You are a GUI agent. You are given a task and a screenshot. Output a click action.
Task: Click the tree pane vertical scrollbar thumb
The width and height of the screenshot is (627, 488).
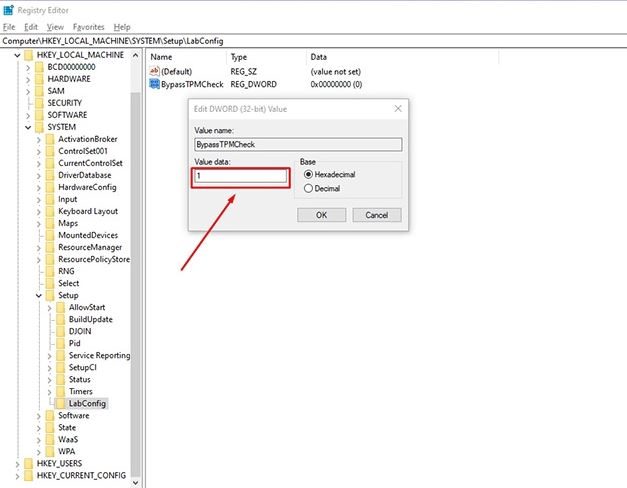135,285
